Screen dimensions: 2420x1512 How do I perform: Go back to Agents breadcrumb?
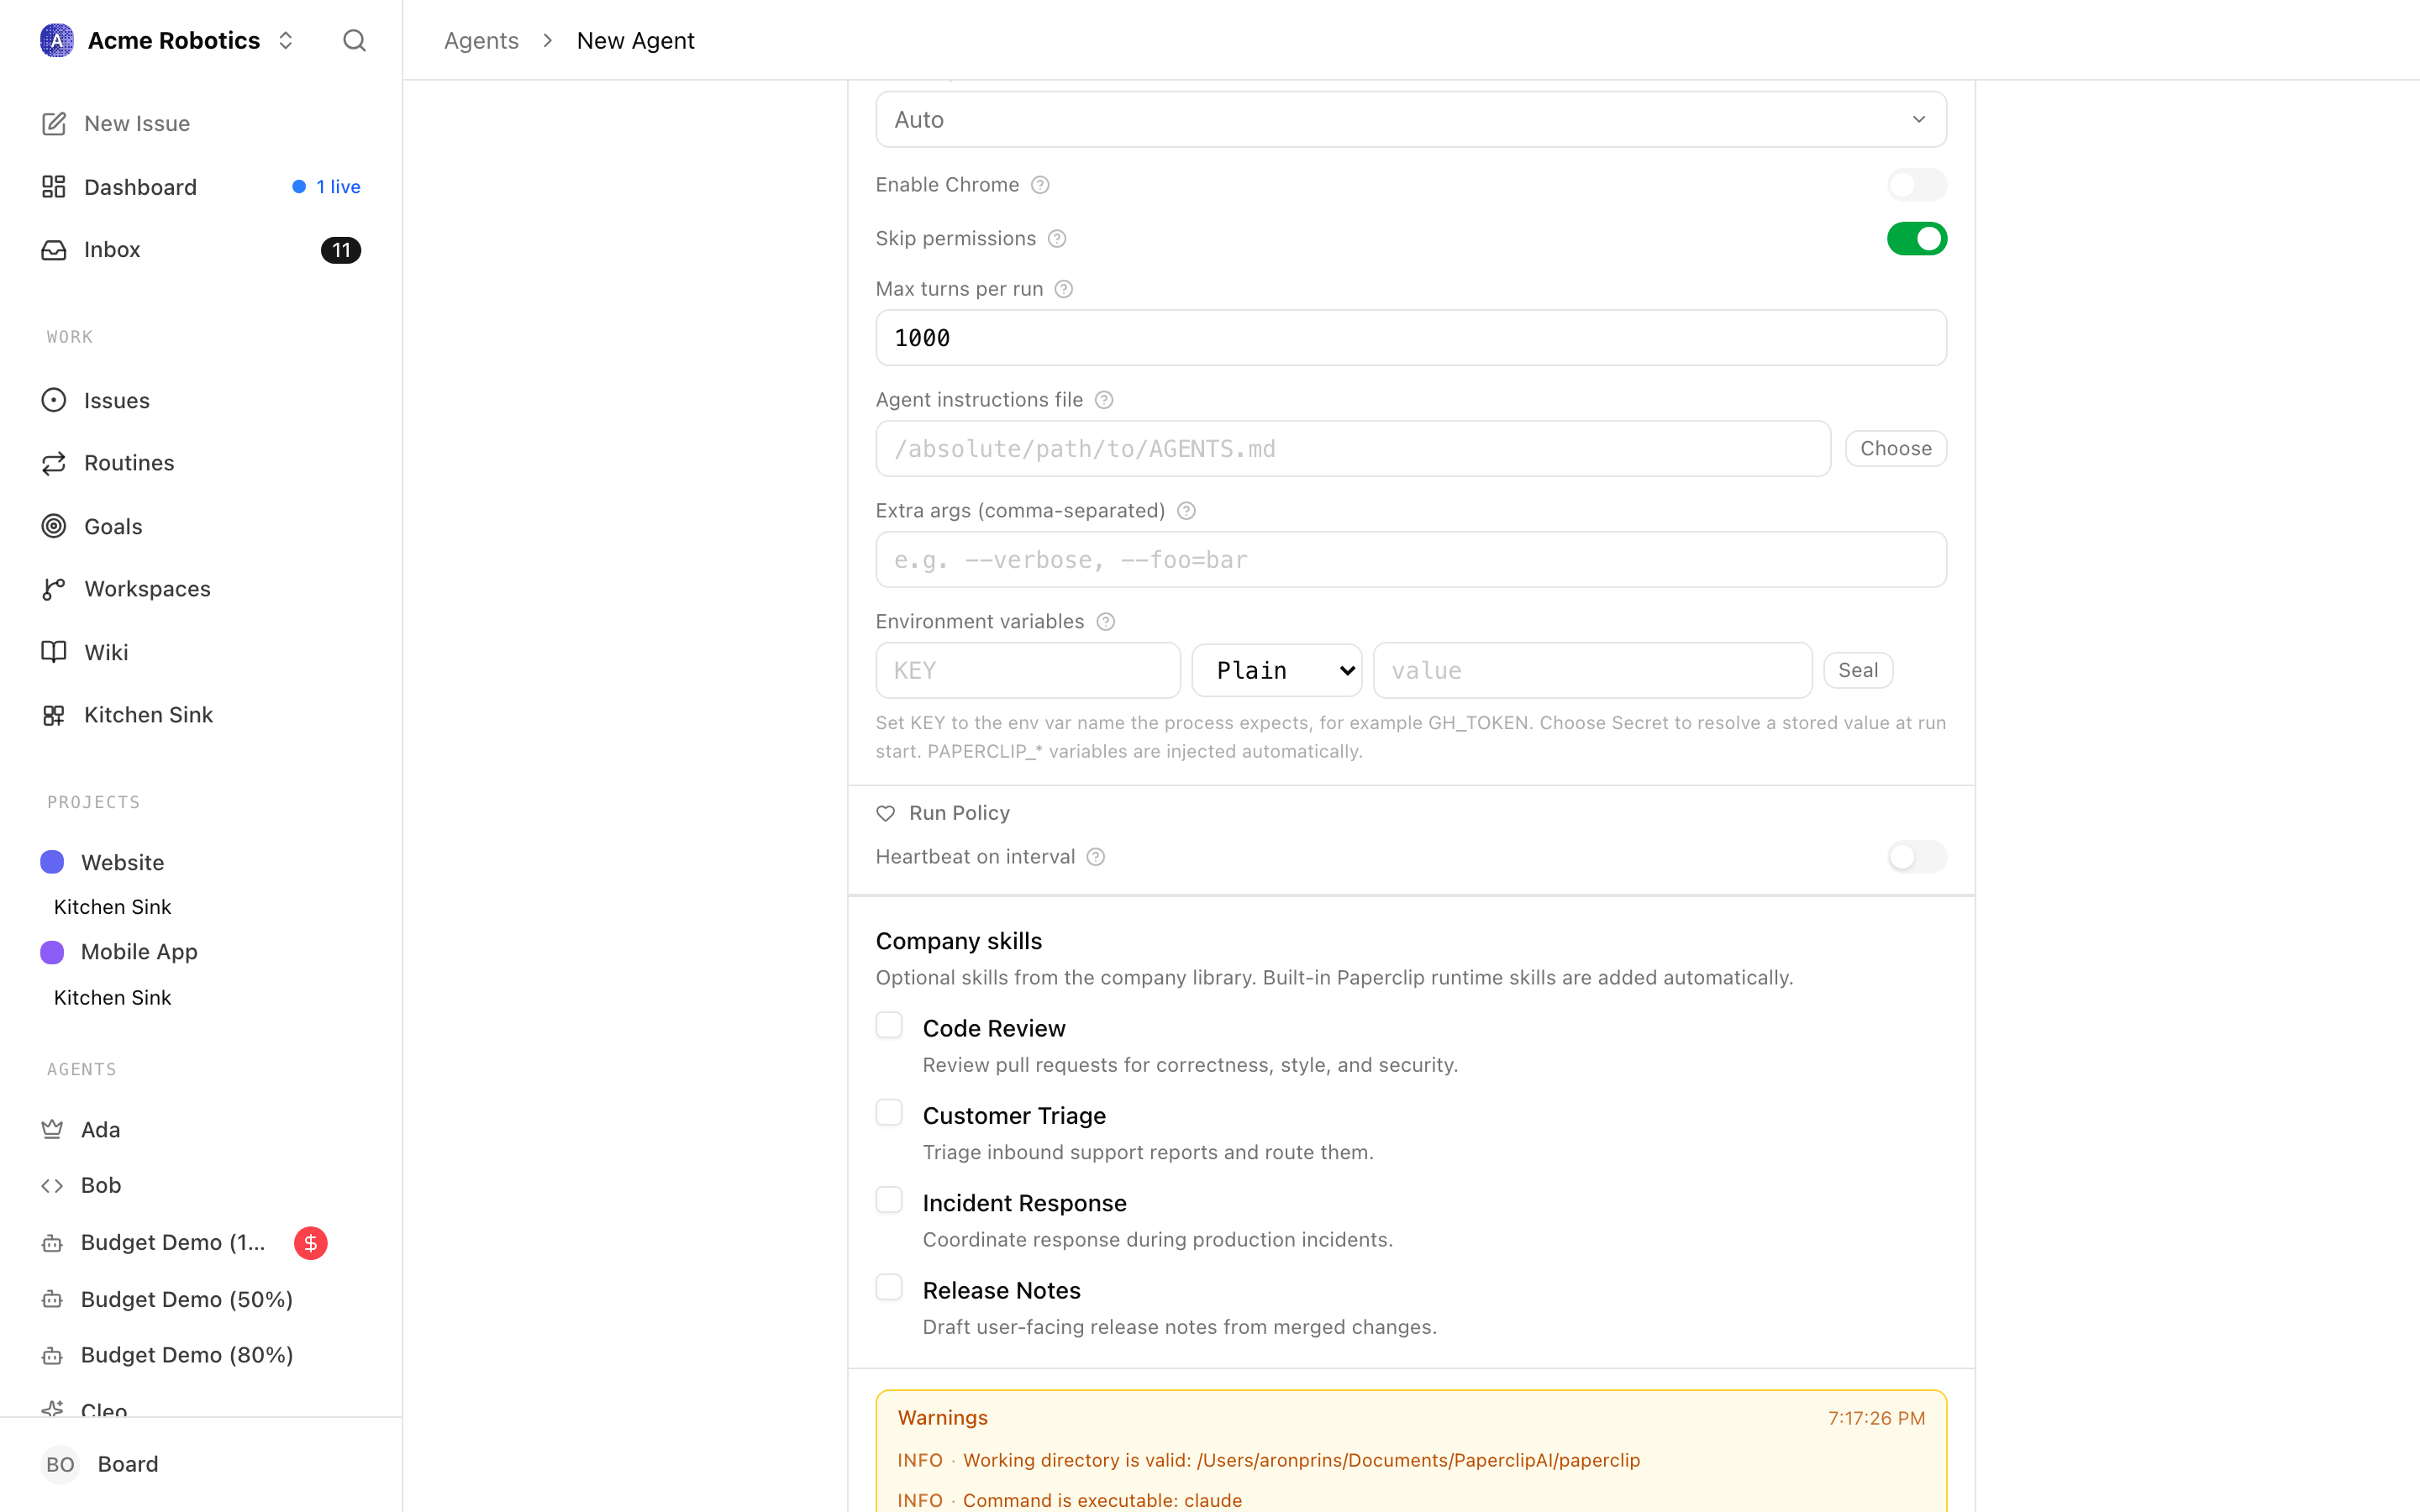click(x=481, y=40)
